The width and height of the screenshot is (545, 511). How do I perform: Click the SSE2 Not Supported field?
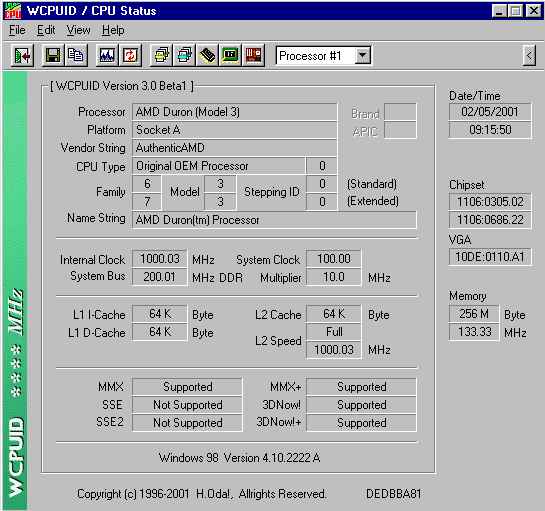[187, 423]
